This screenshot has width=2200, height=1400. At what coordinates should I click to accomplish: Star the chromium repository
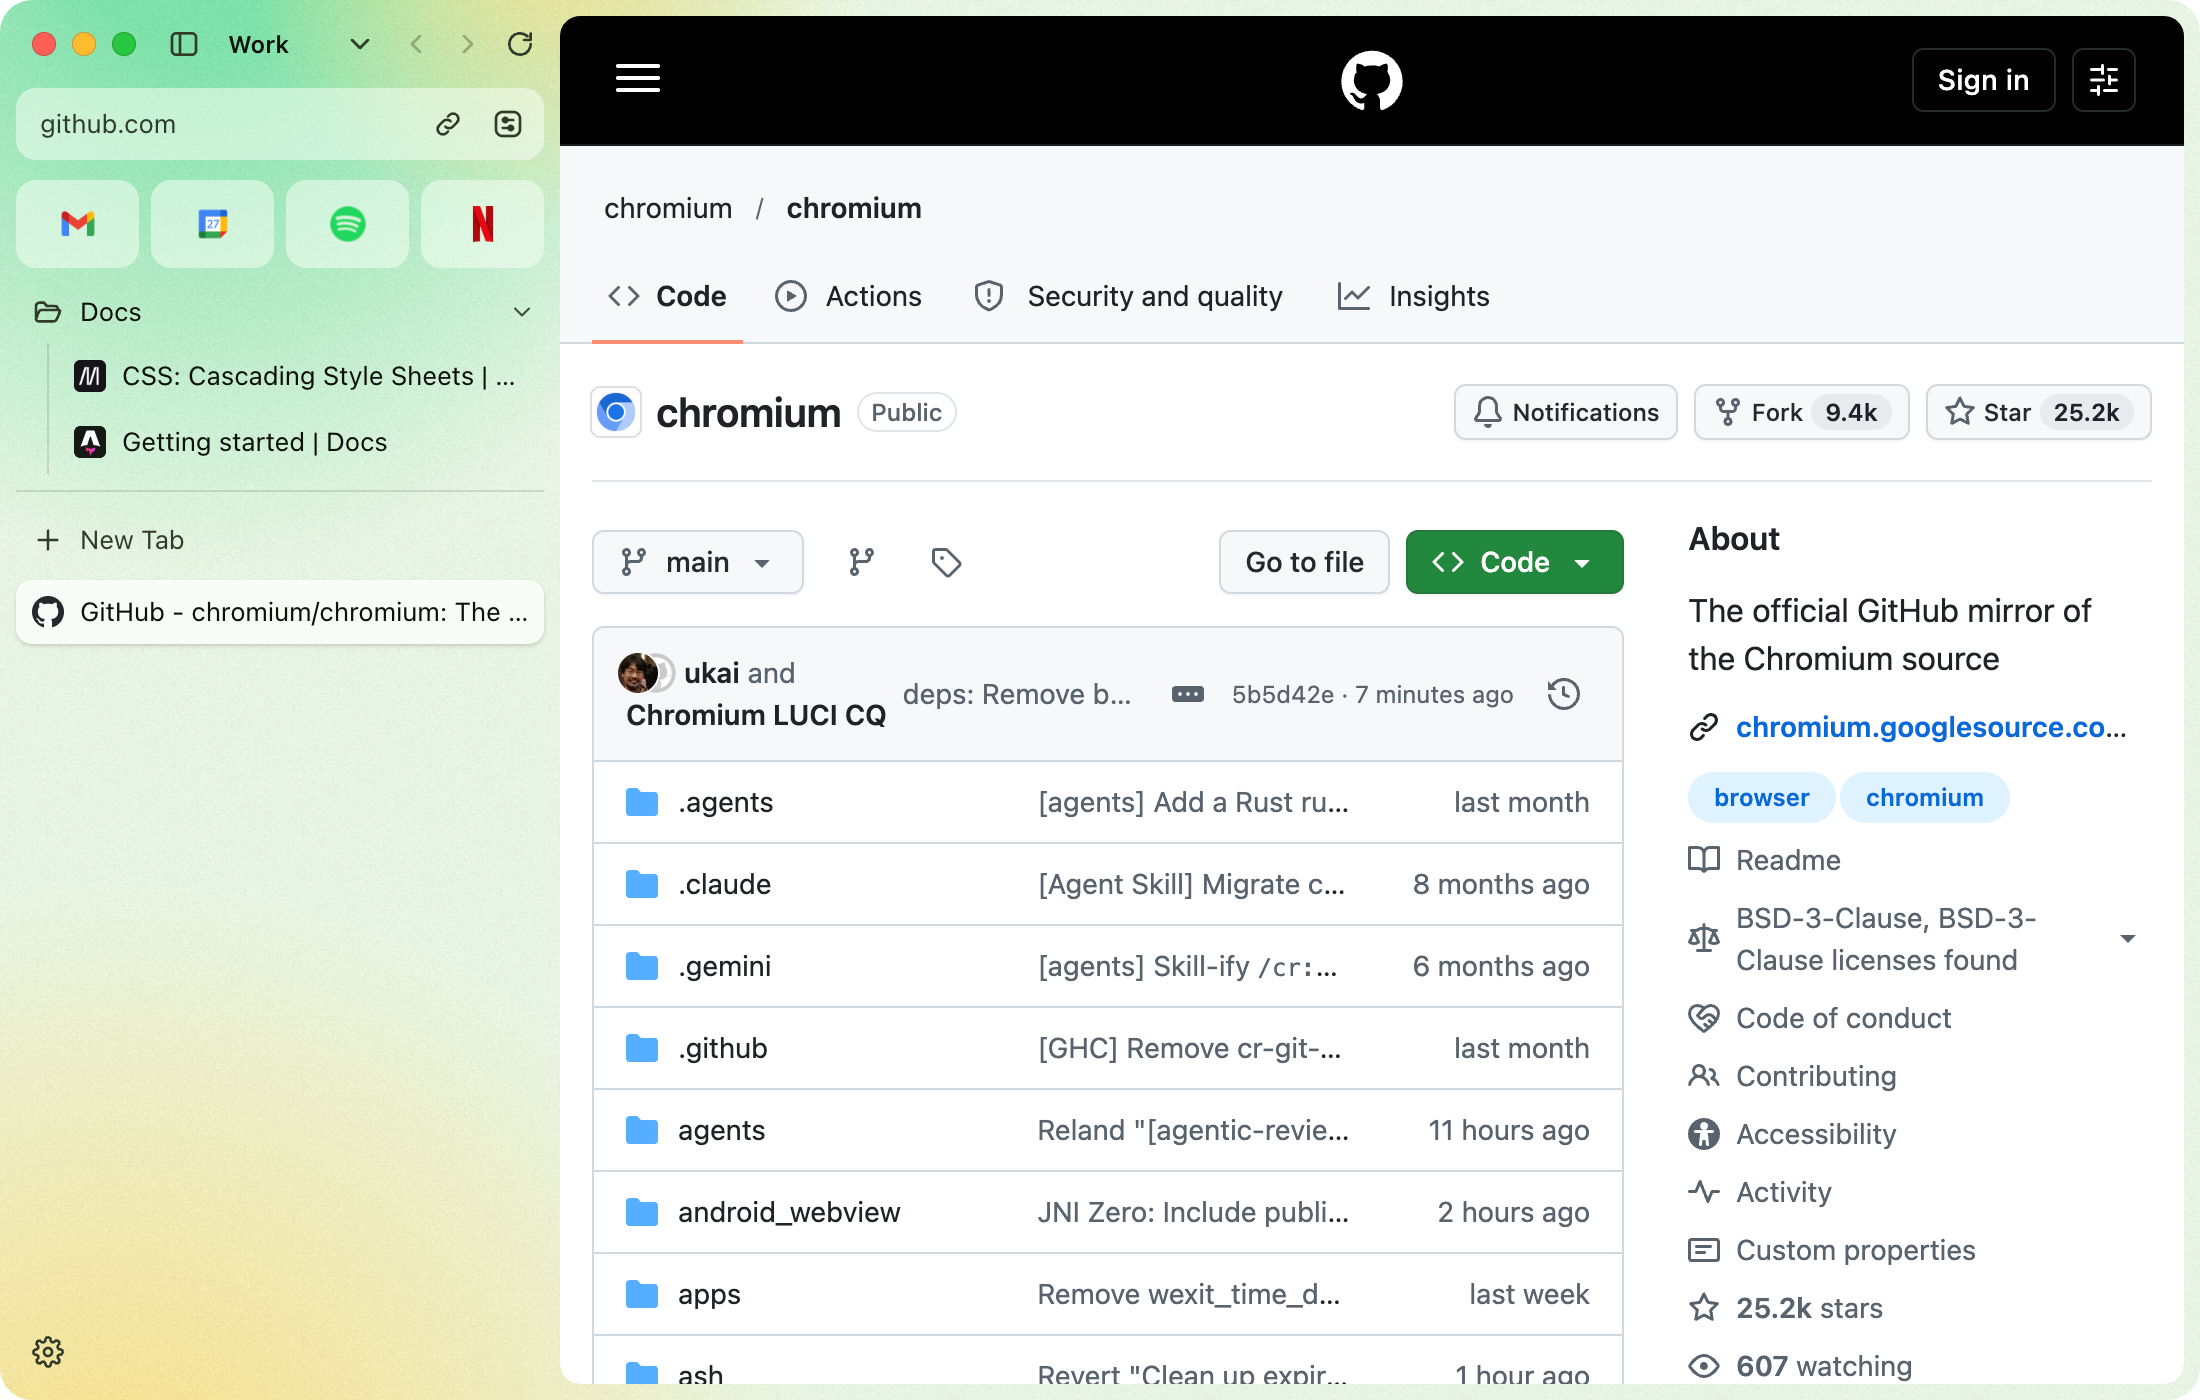pos(2038,412)
